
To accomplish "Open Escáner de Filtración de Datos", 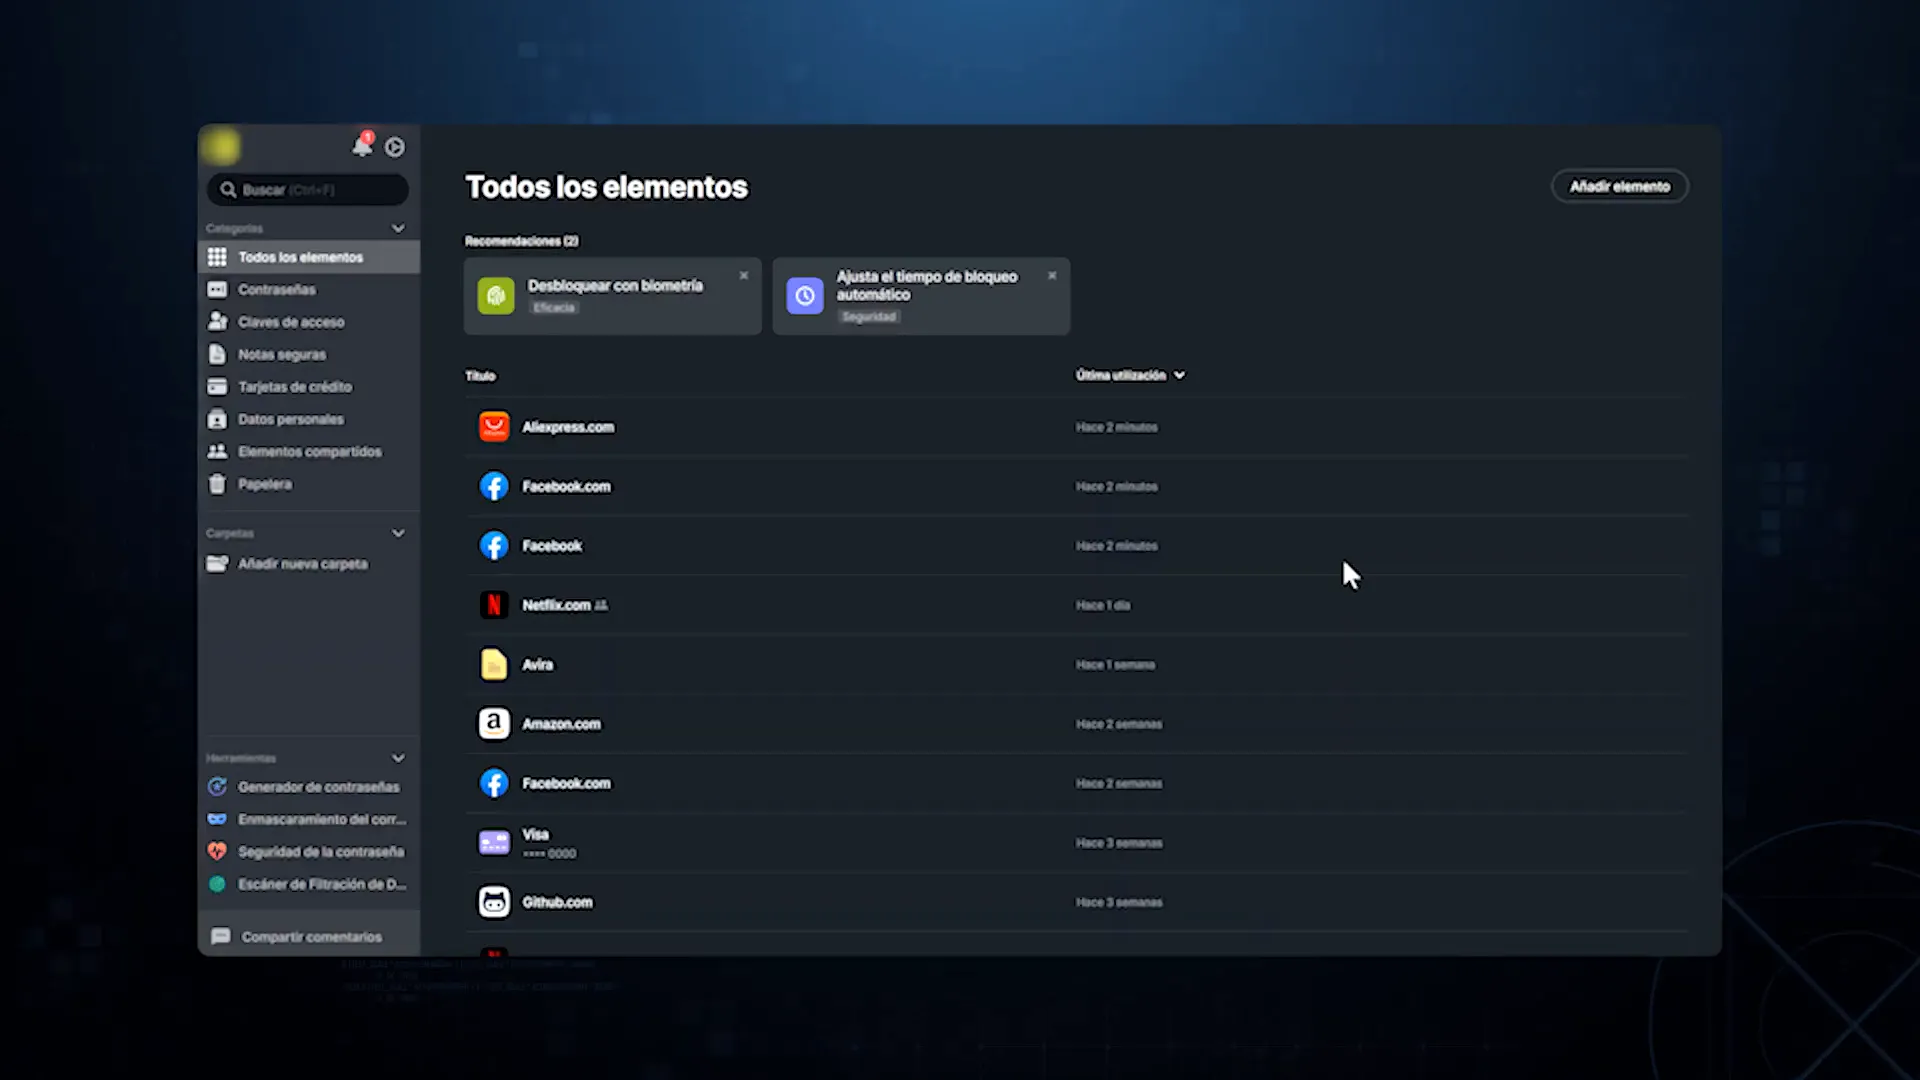I will 309,884.
